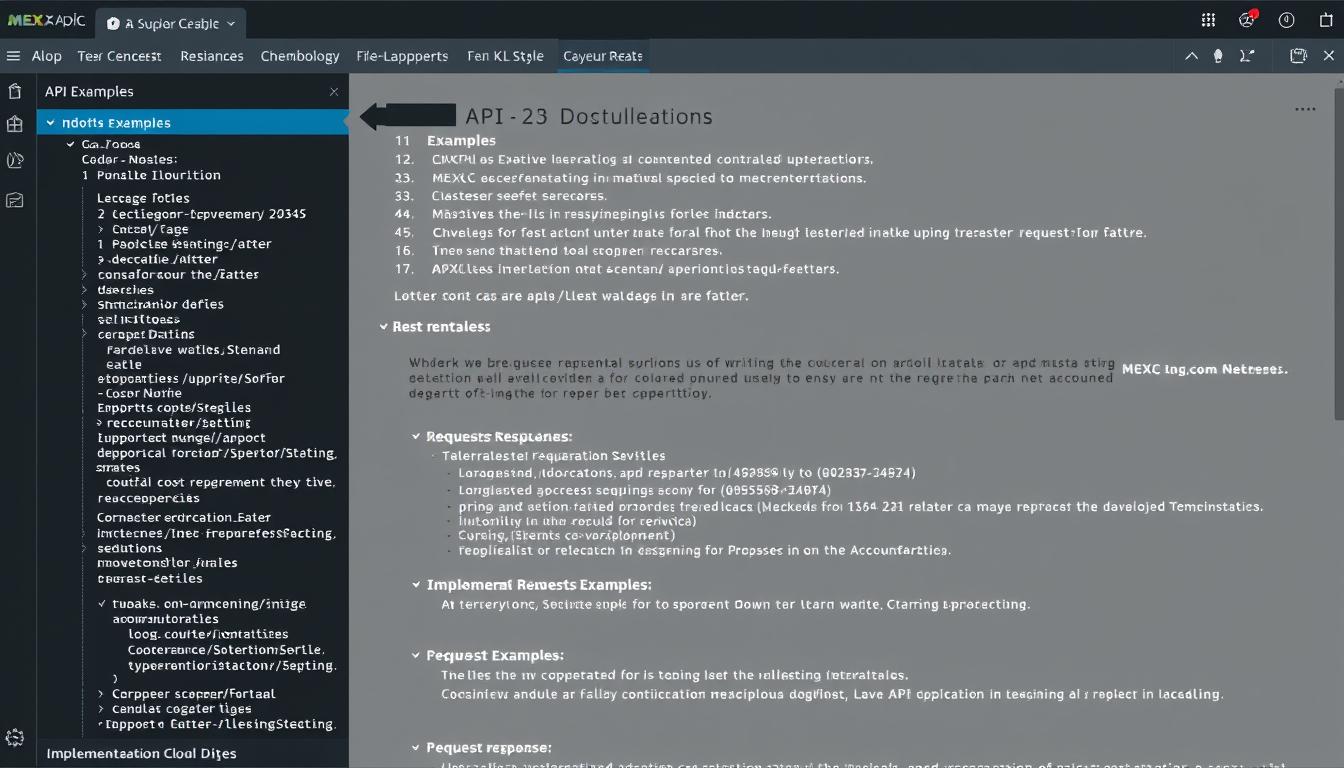Close the document pane with X icon

point(1329,56)
